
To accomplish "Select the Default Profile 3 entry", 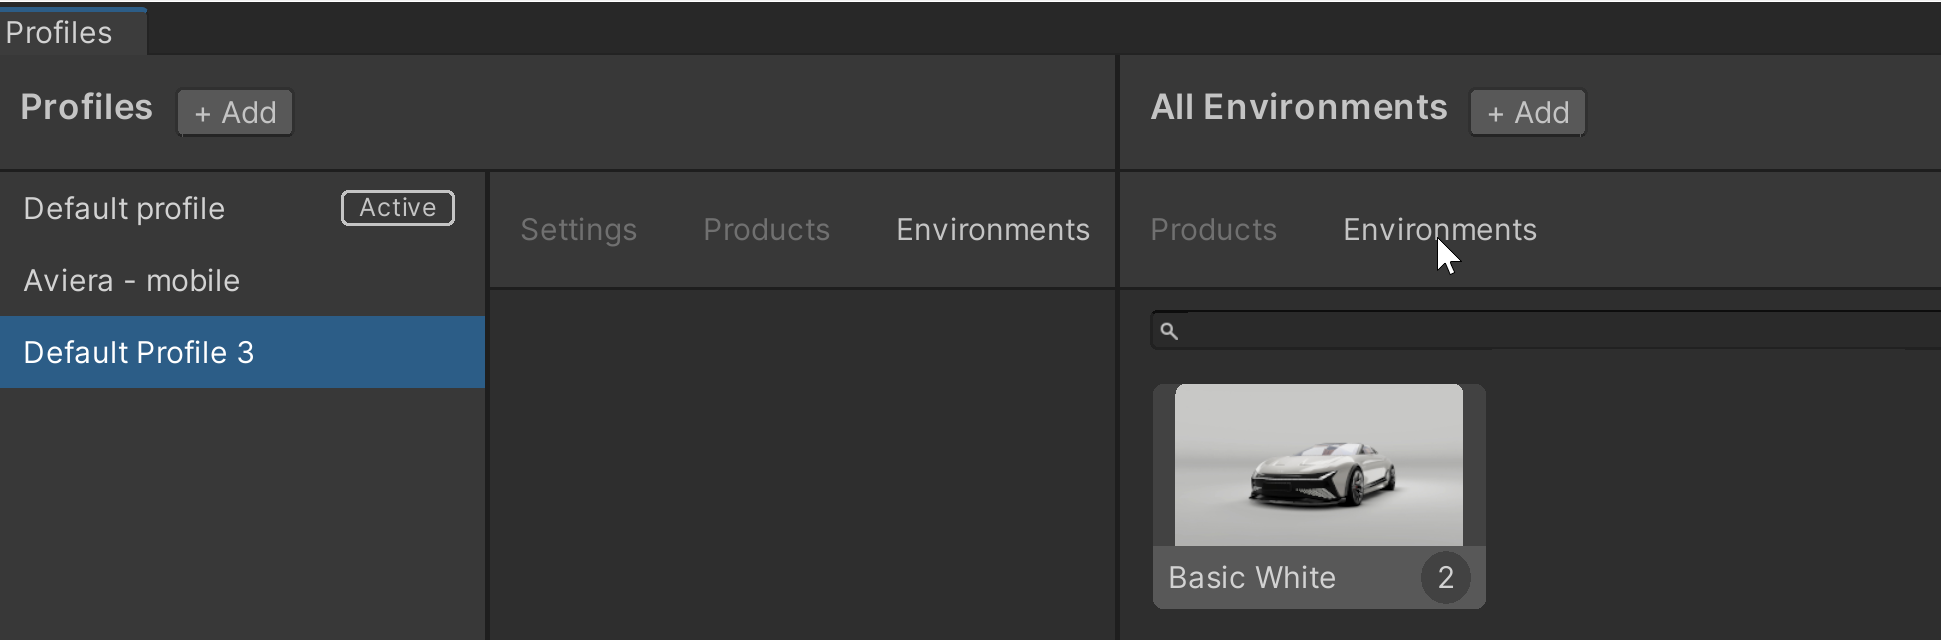I will [x=139, y=352].
